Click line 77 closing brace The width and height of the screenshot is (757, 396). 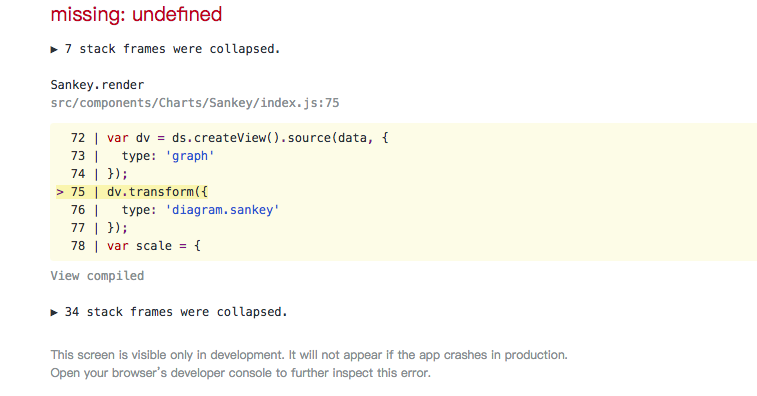tap(99, 228)
